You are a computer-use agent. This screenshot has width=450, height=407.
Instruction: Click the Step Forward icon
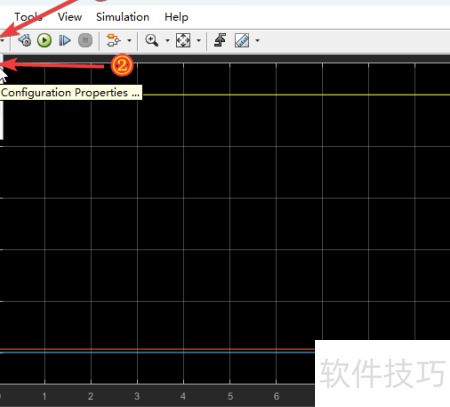pyautogui.click(x=65, y=40)
